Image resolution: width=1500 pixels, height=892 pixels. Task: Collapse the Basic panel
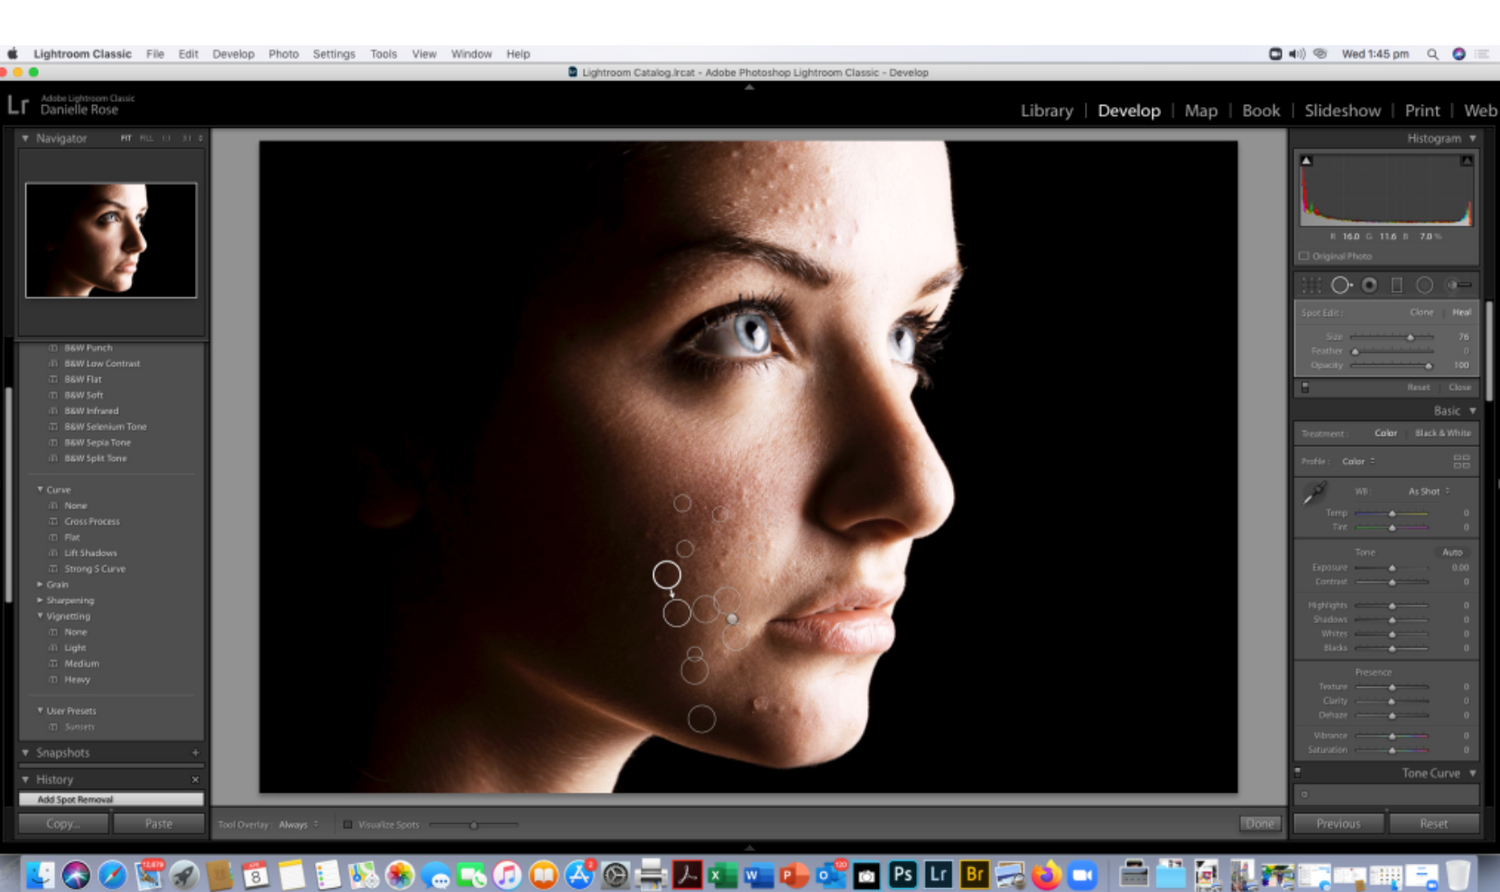coord(1472,411)
